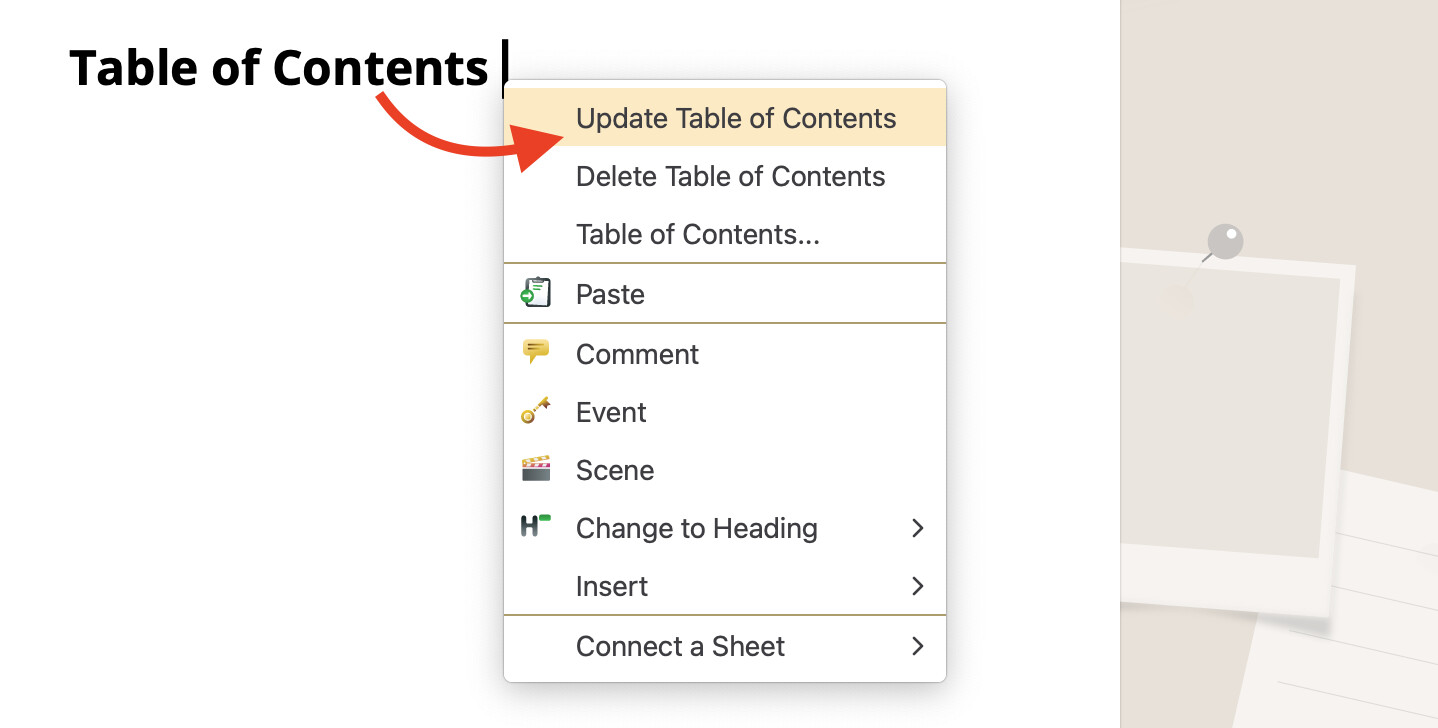The width and height of the screenshot is (1438, 728).
Task: Expand the Insert submenu chevron
Action: pyautogui.click(x=918, y=586)
